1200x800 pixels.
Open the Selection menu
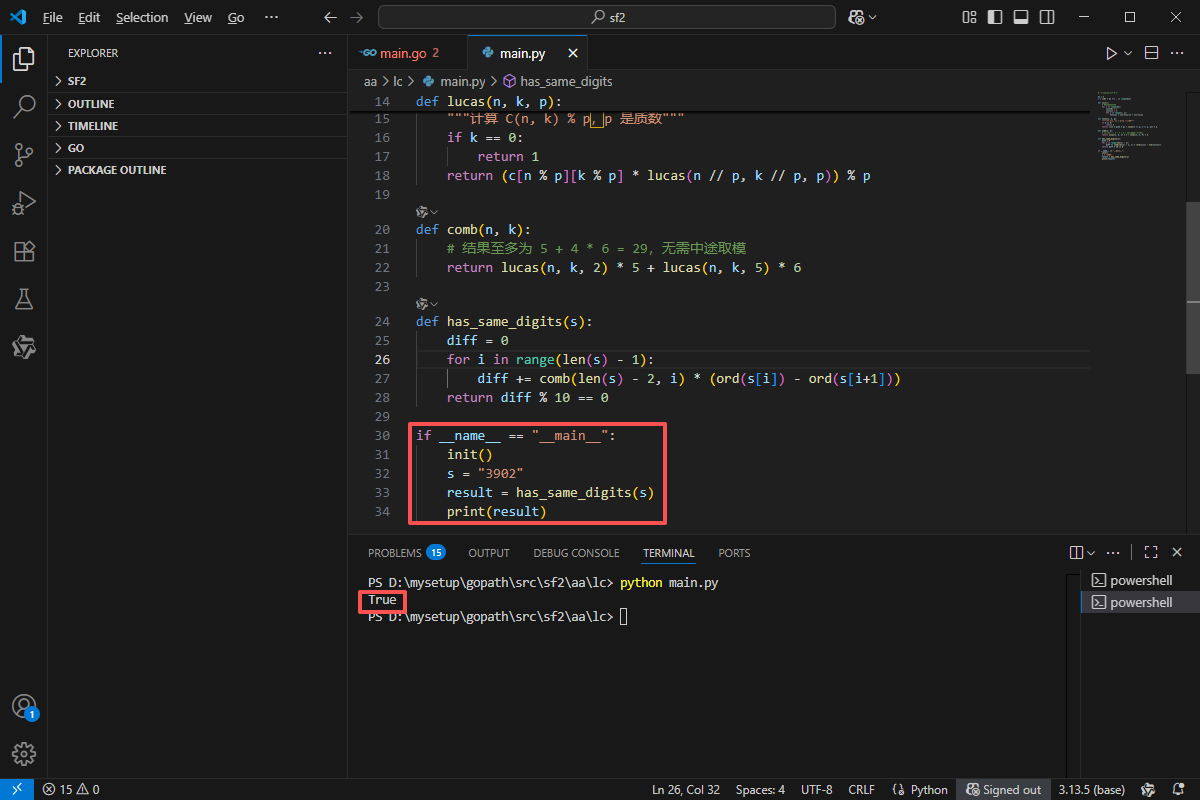(142, 17)
